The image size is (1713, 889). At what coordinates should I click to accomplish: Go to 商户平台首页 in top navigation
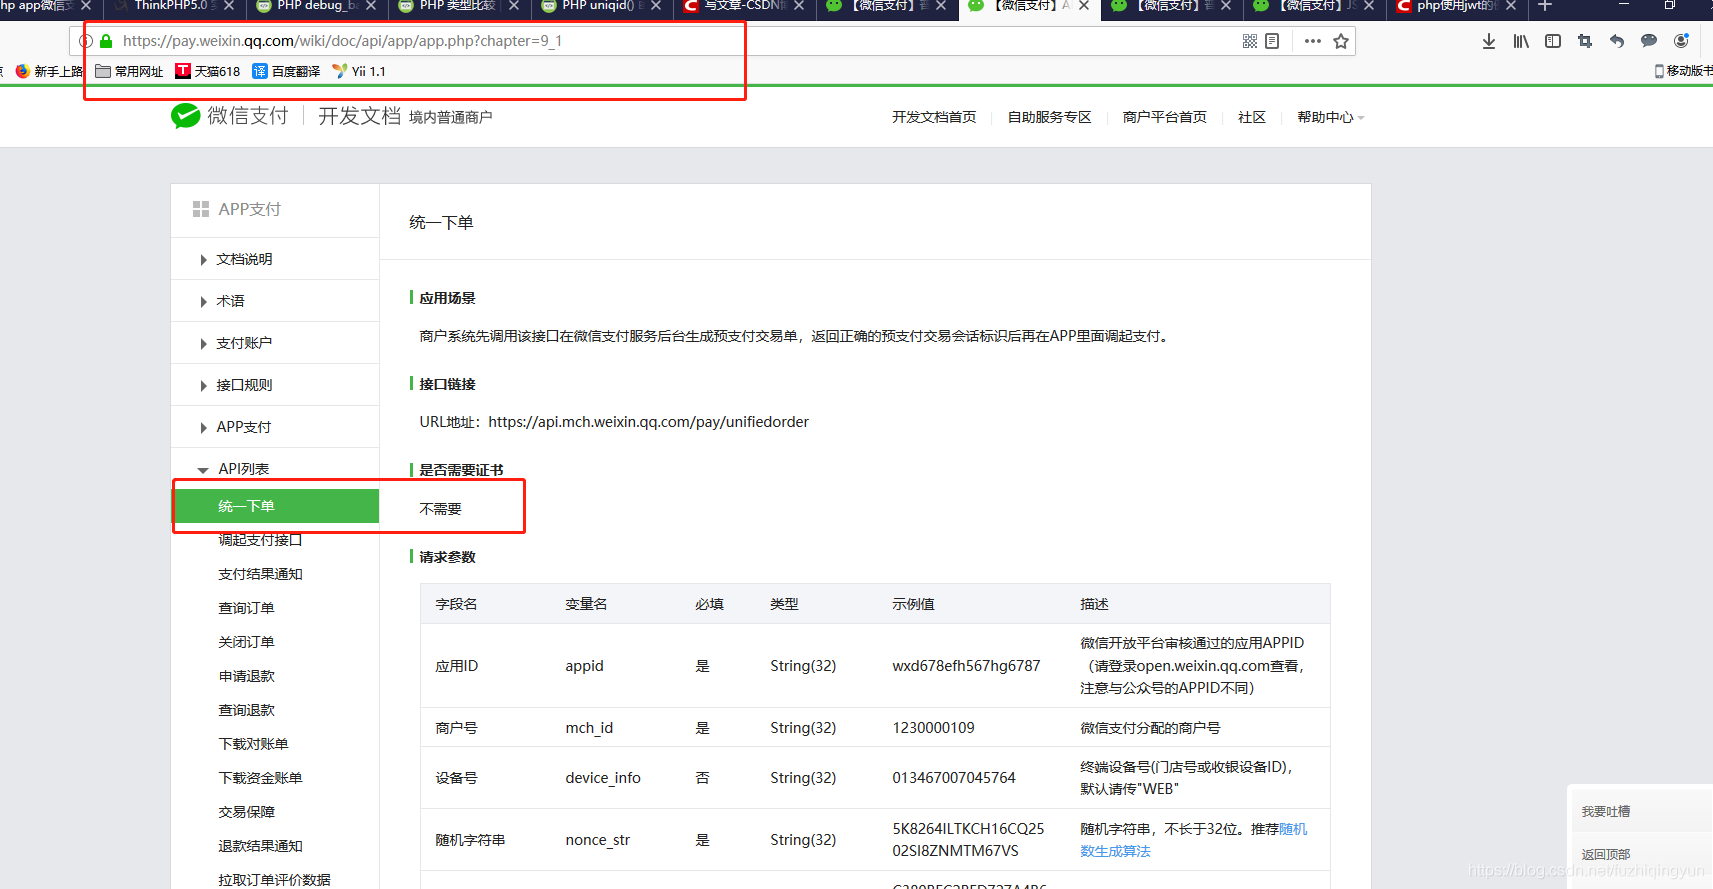point(1164,117)
